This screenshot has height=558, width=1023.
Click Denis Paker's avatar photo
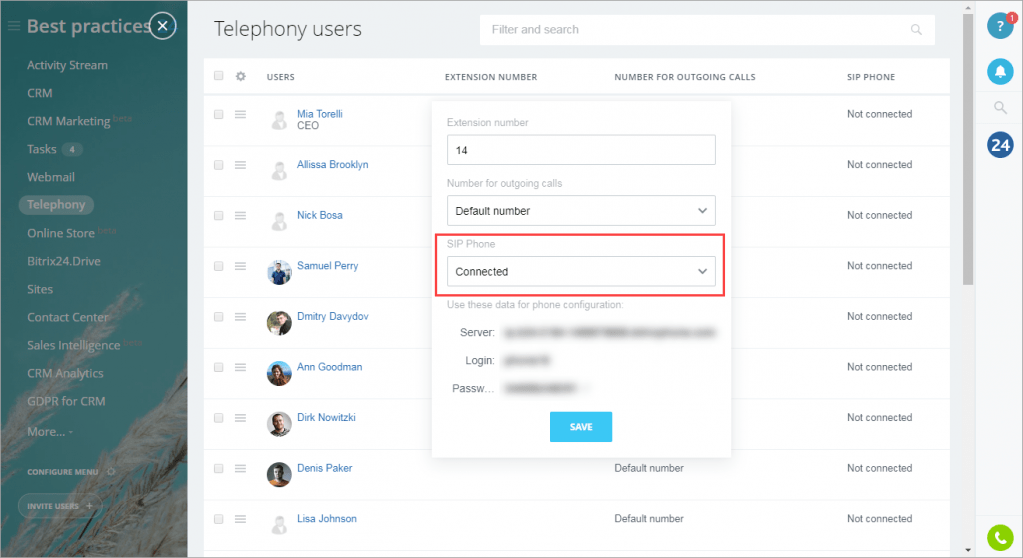tap(279, 474)
